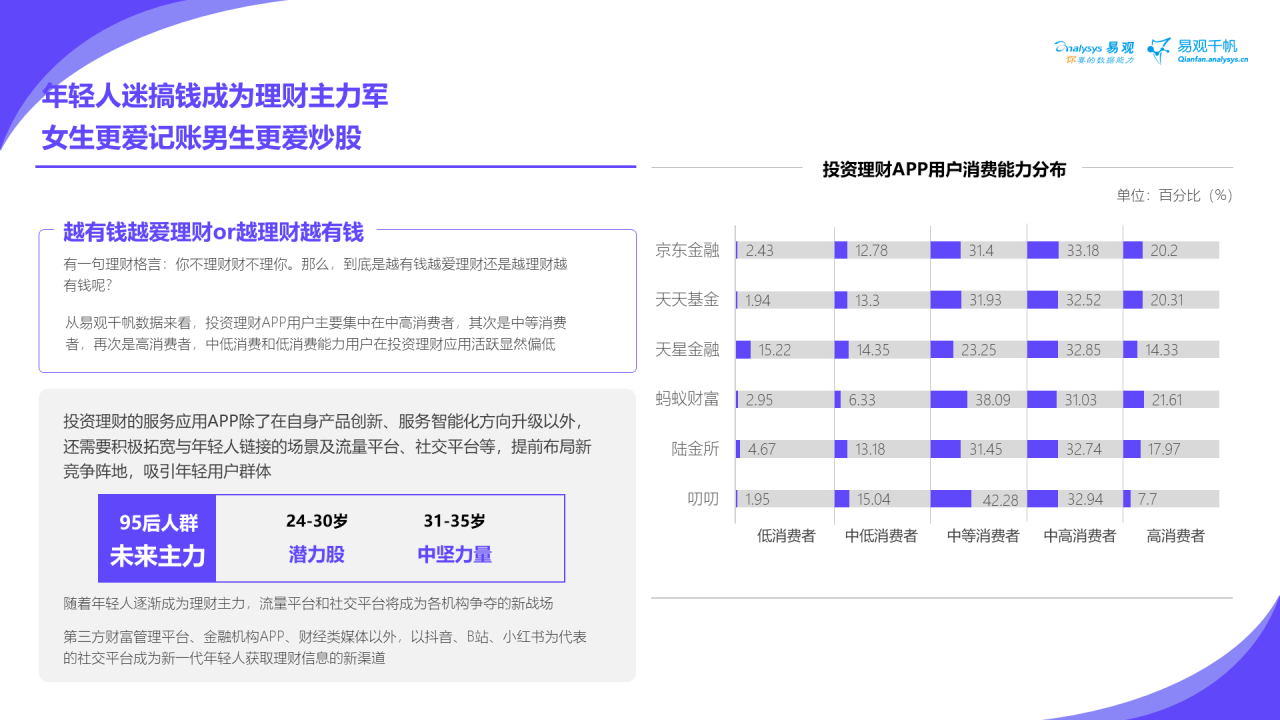Click the 32.74 bar value
The height and width of the screenshot is (720, 1280).
1083,449
